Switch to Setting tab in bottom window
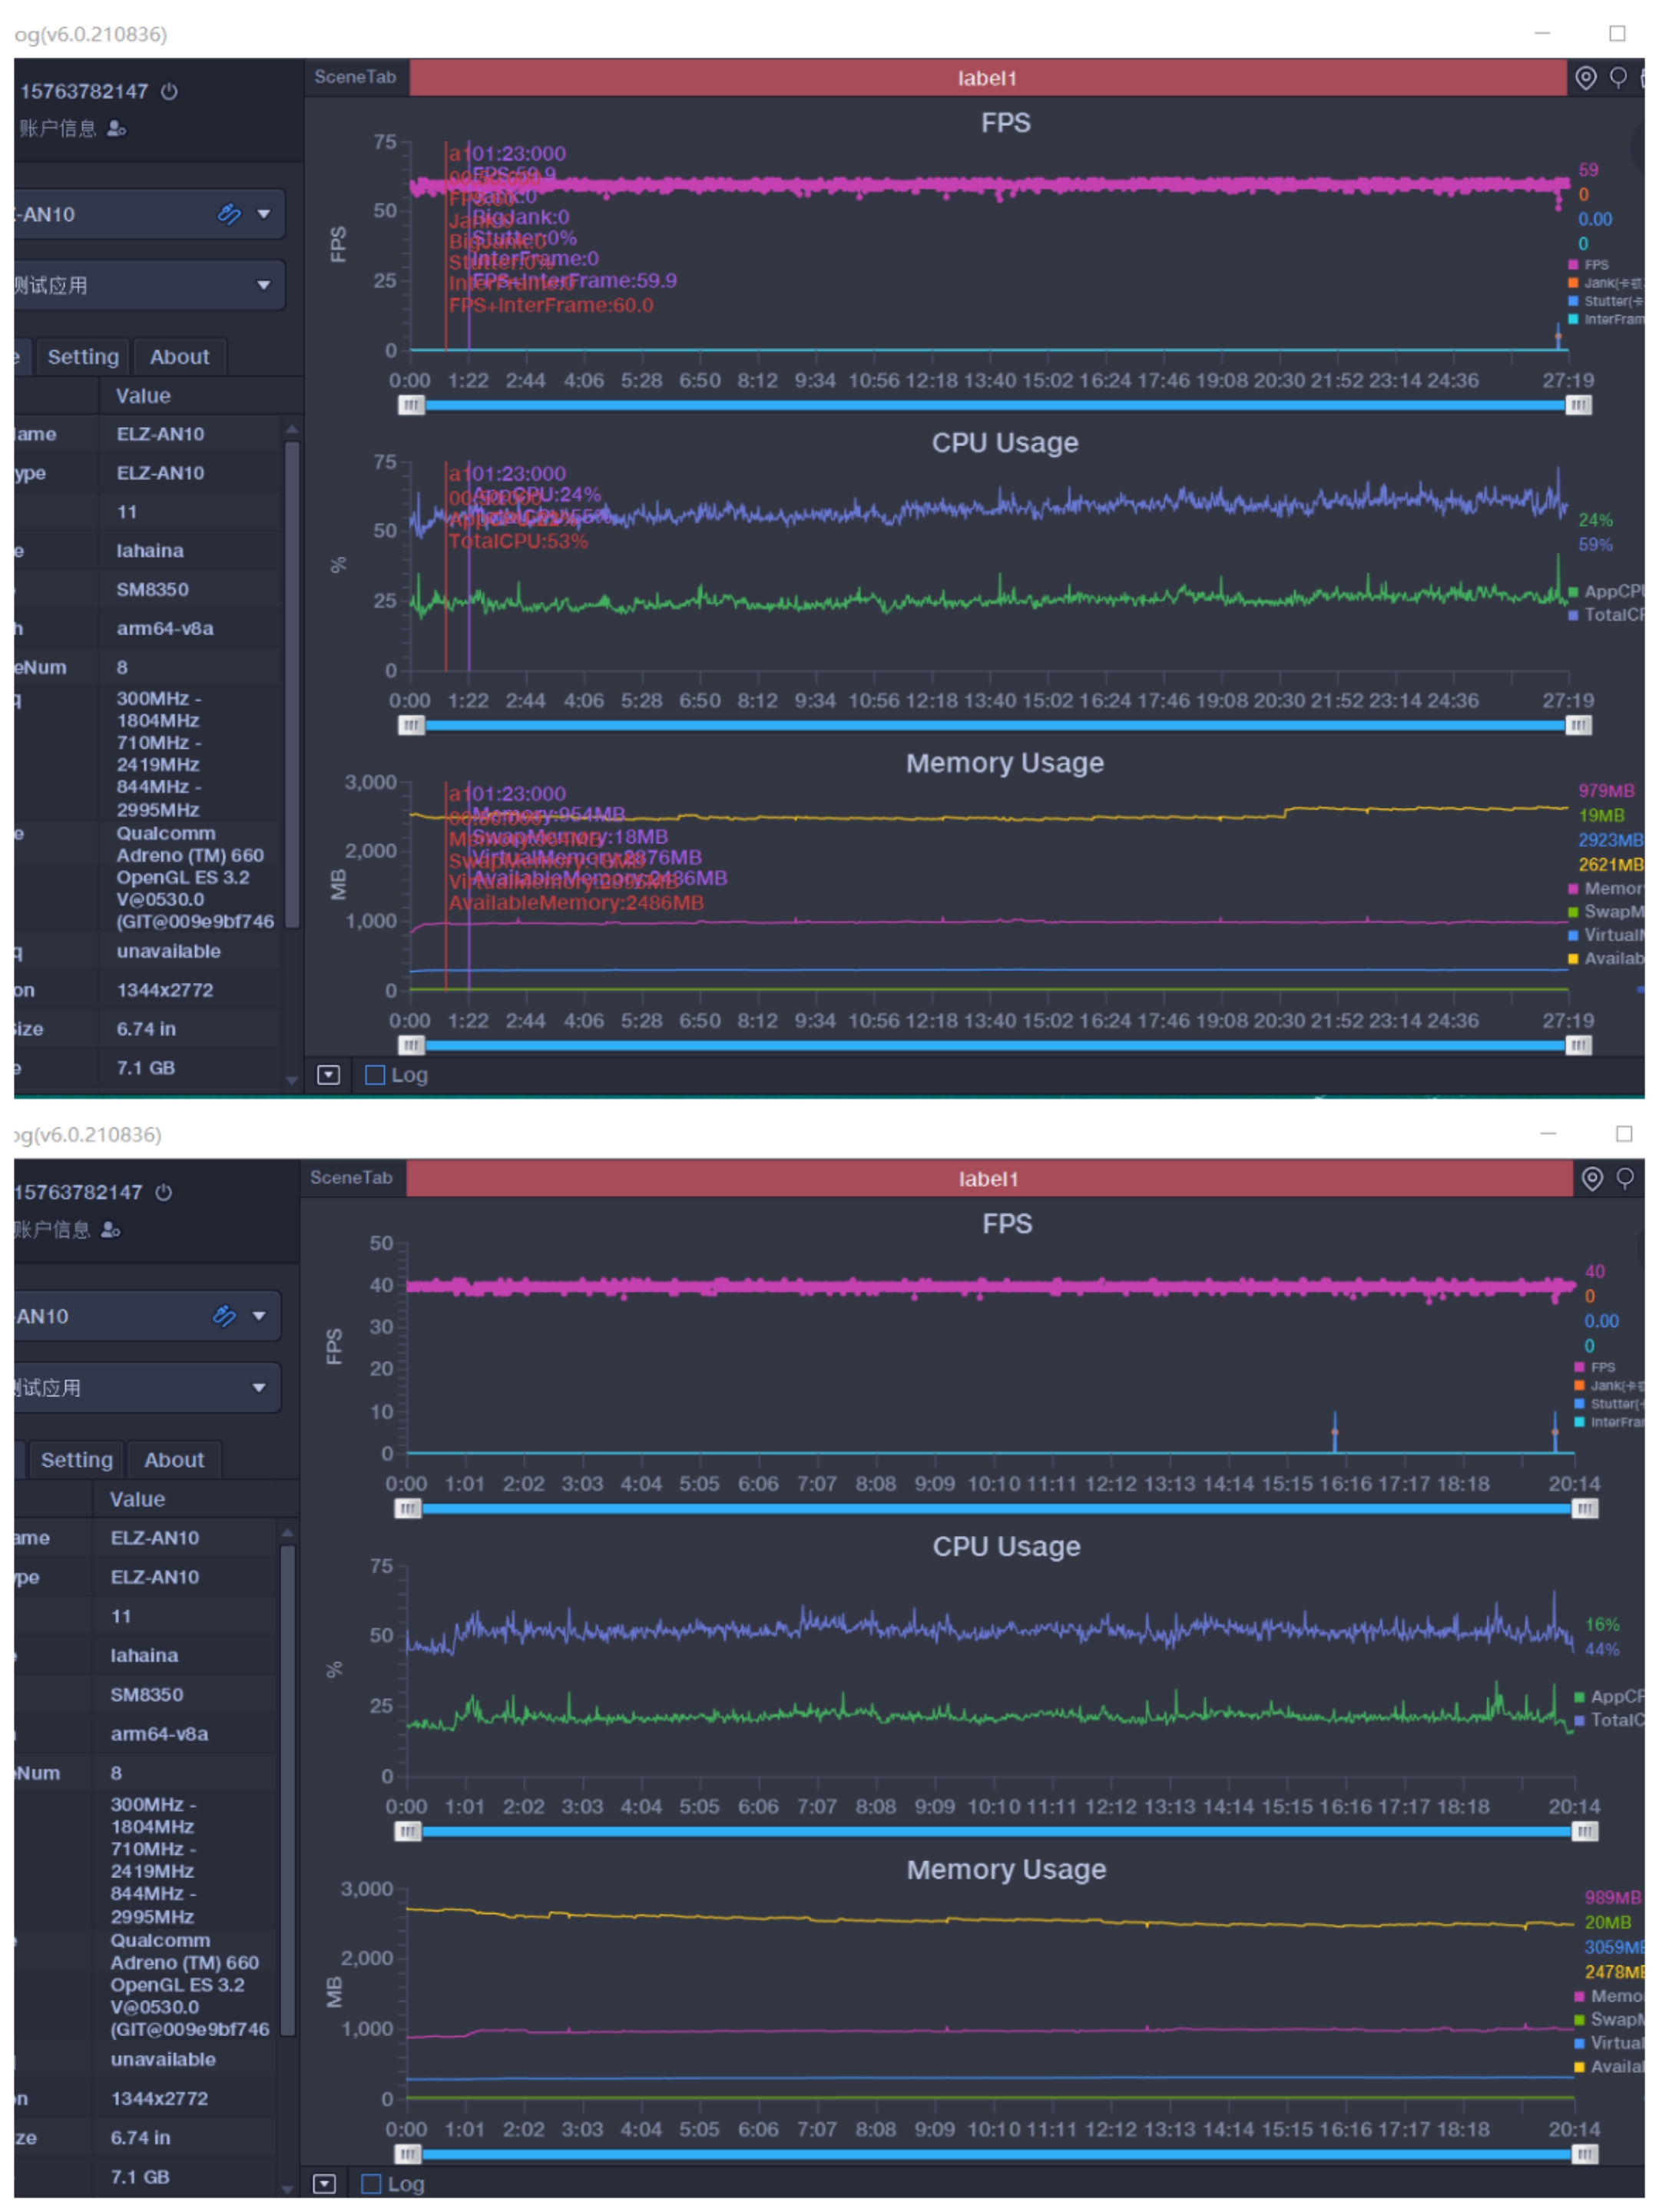The image size is (1659, 2212). [x=77, y=1460]
